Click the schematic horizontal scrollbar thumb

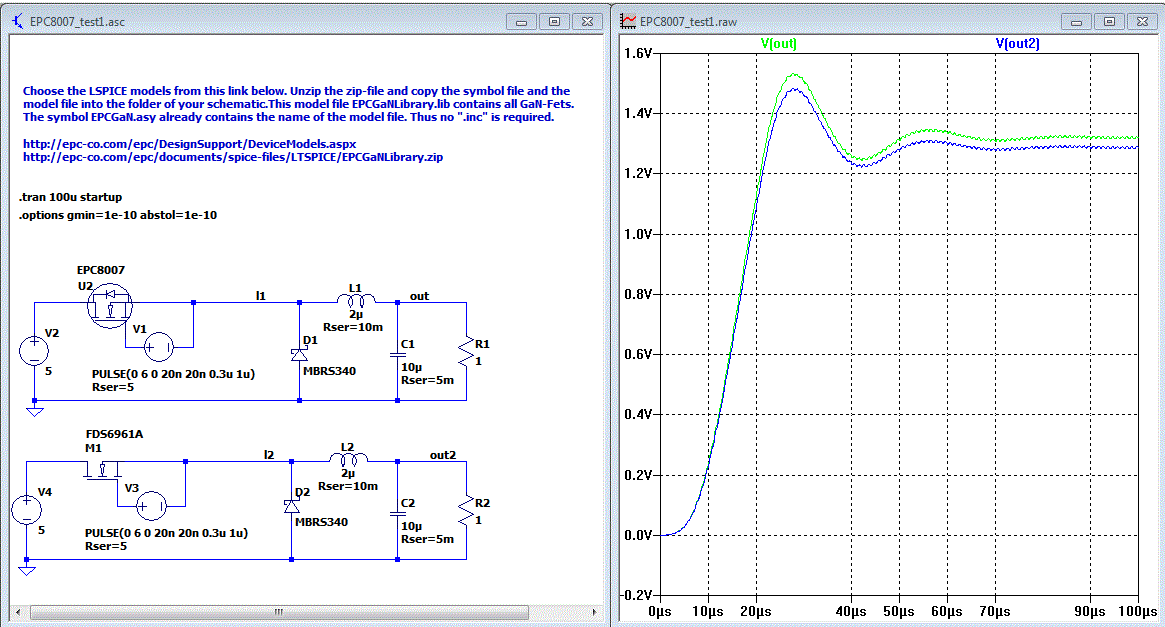279,612
